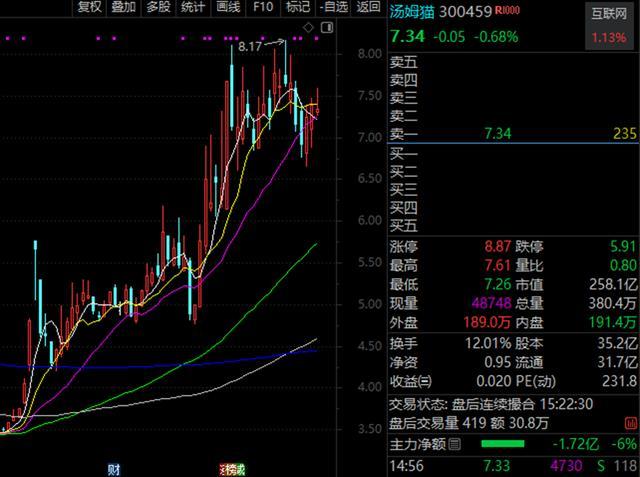Click the 返回 back button
This screenshot has width=640, height=477.
coord(368,7)
